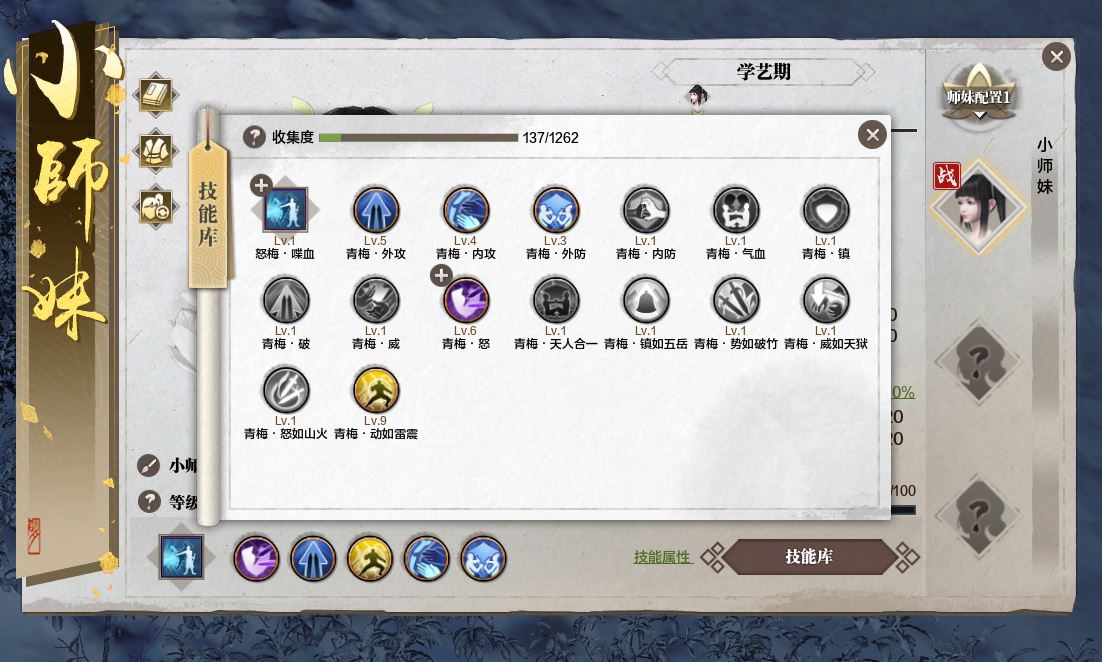The image size is (1102, 662).
Task: Close the skill library popup
Action: pyautogui.click(x=872, y=134)
